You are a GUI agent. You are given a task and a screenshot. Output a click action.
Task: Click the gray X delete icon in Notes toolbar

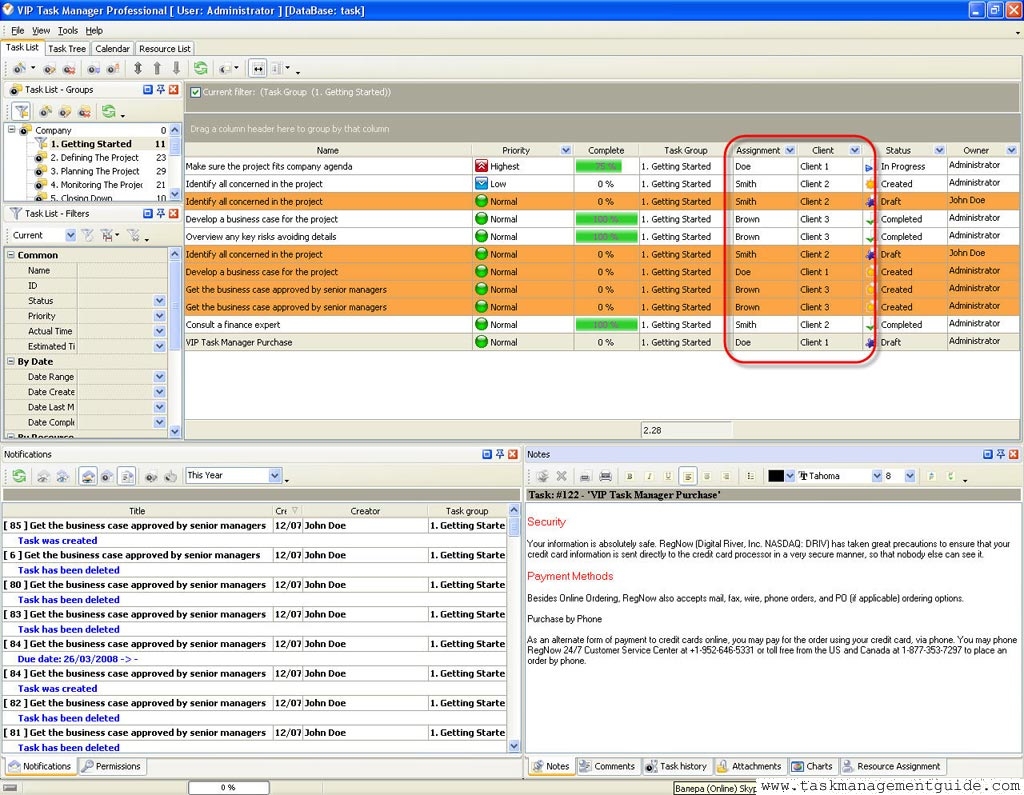pyautogui.click(x=561, y=476)
